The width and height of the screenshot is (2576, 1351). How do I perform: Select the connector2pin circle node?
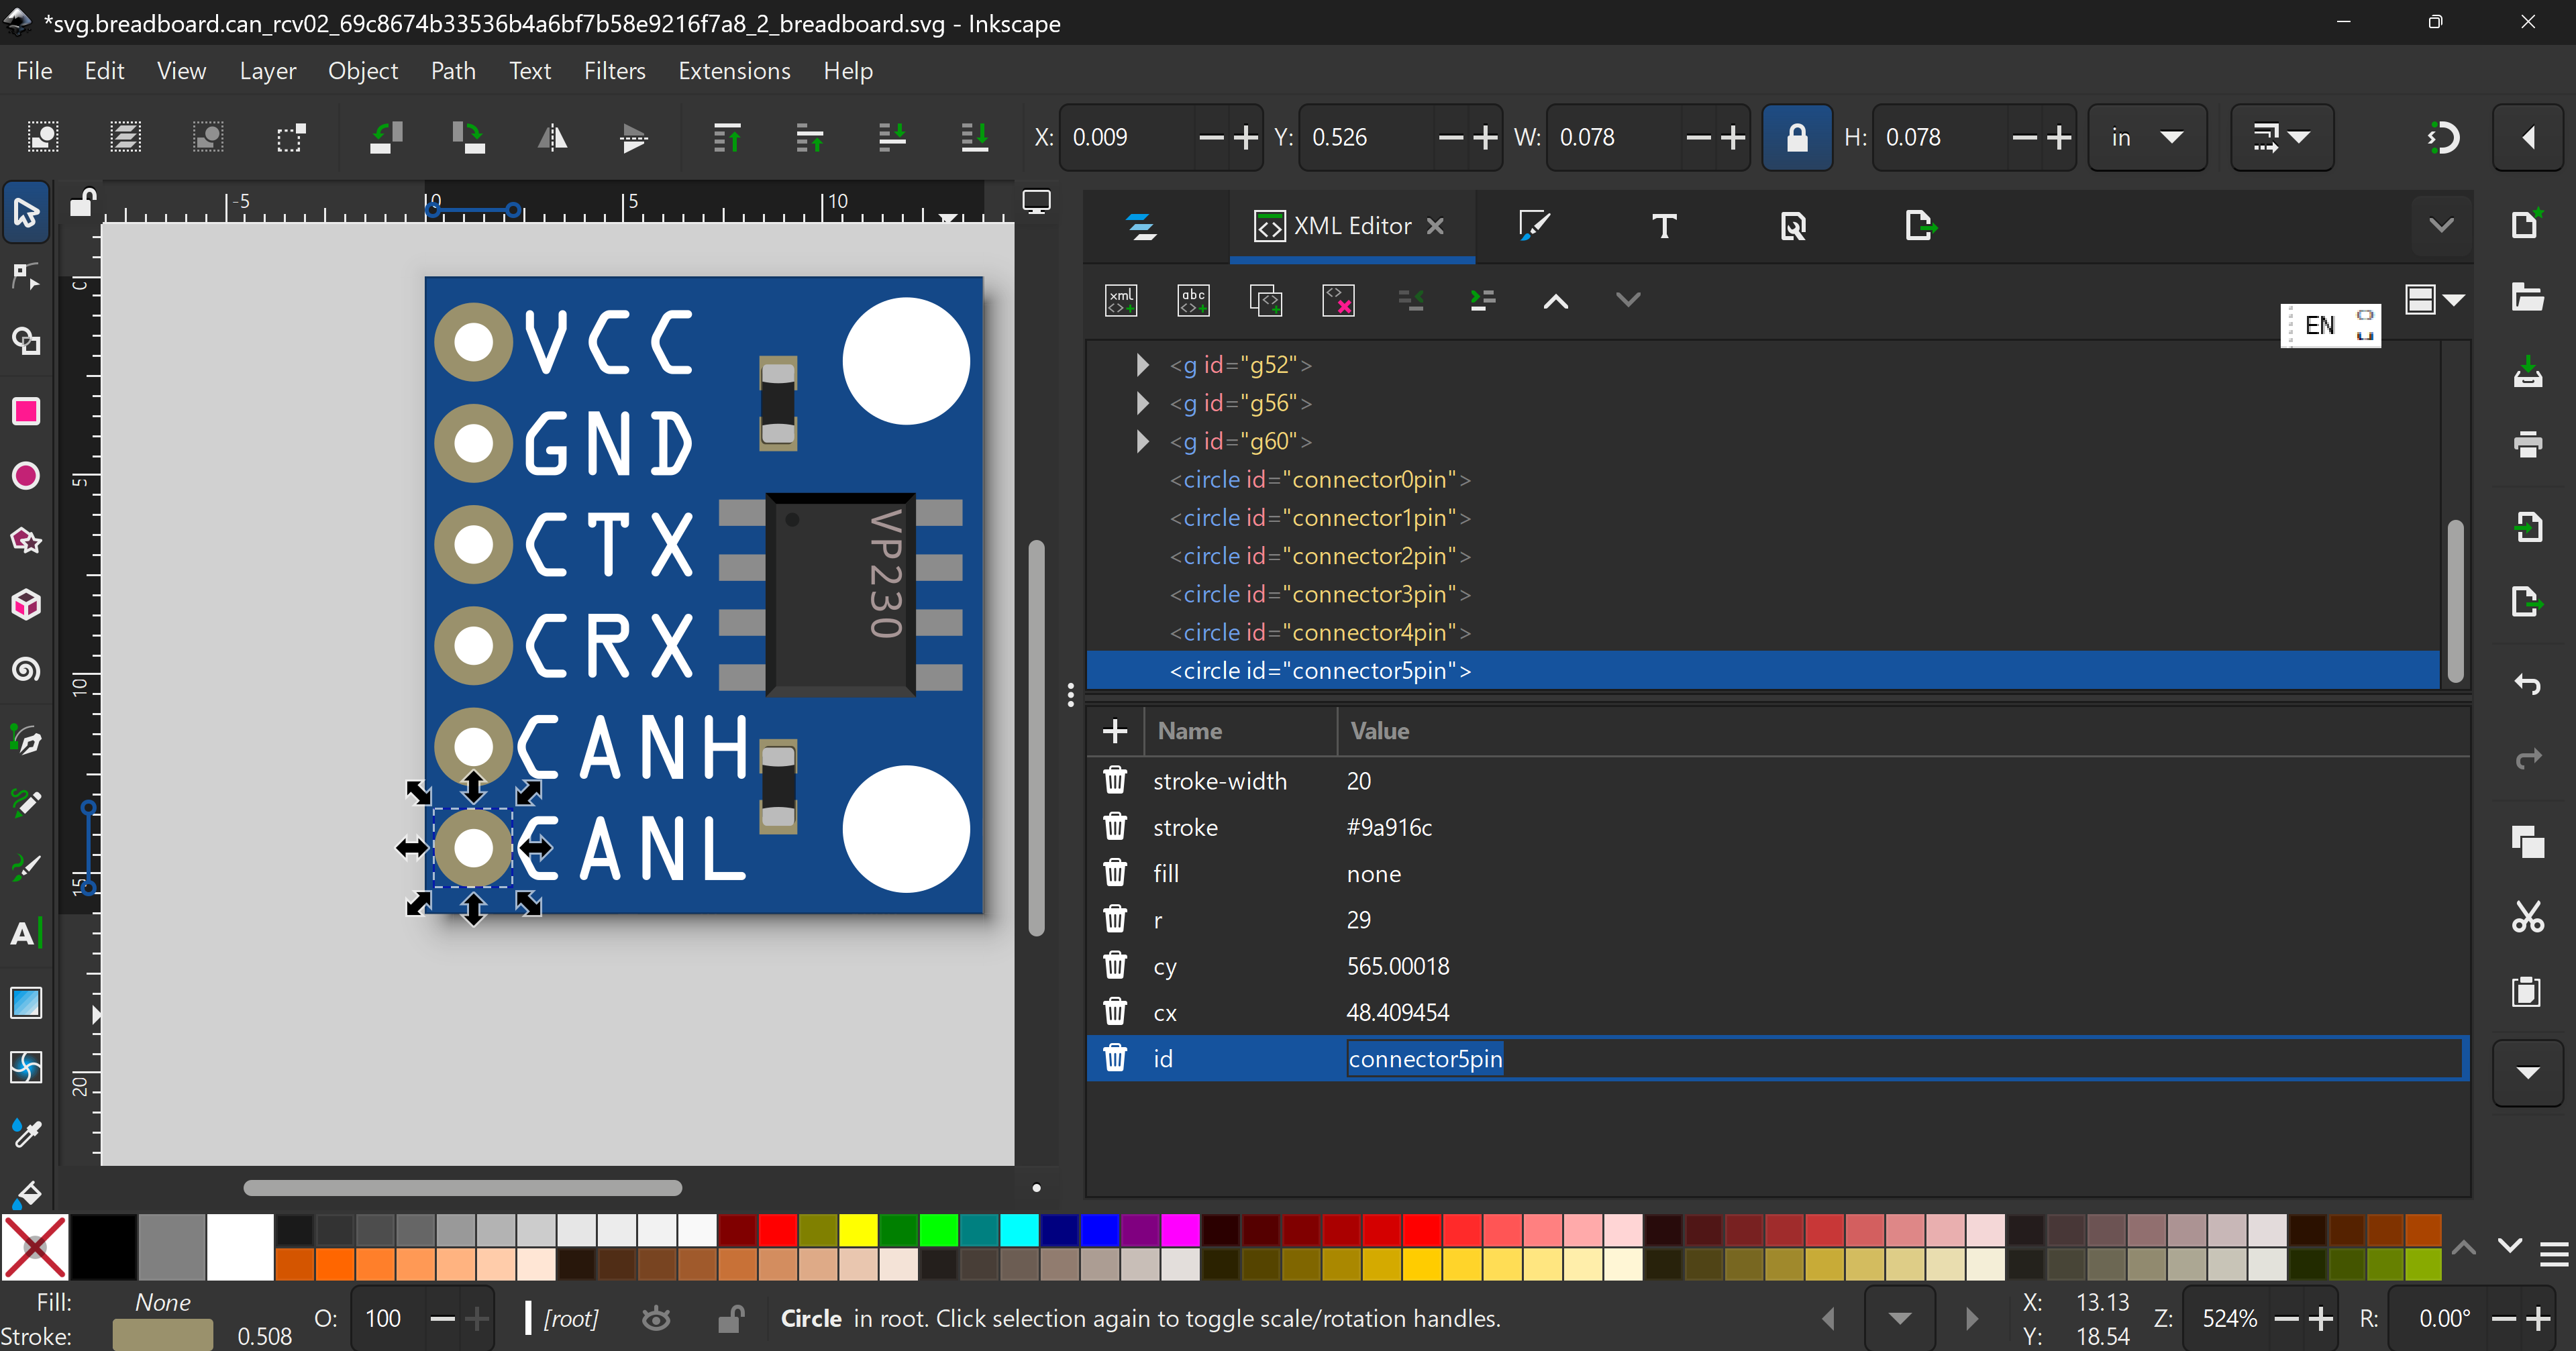(1319, 556)
